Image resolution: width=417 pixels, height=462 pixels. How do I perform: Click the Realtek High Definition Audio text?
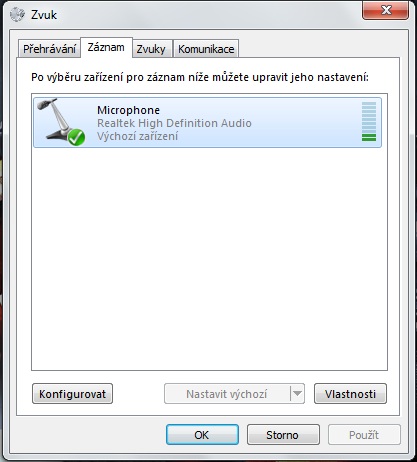coord(174,123)
